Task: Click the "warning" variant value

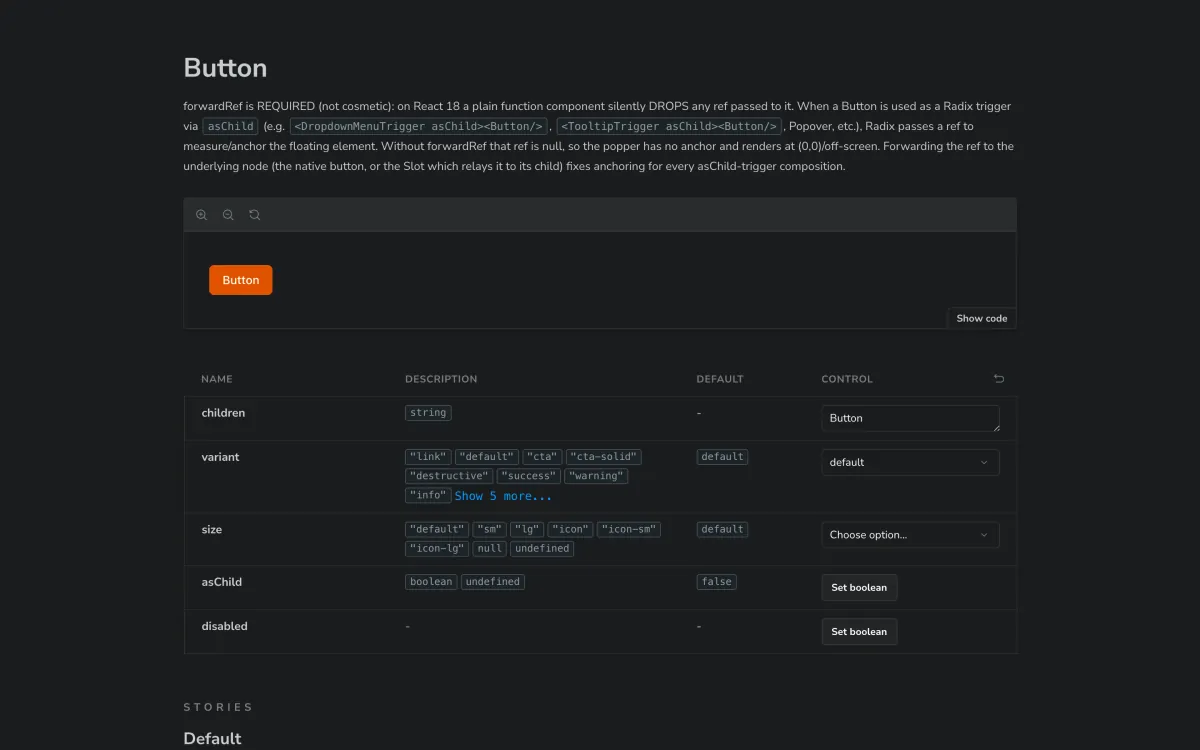Action: [597, 476]
